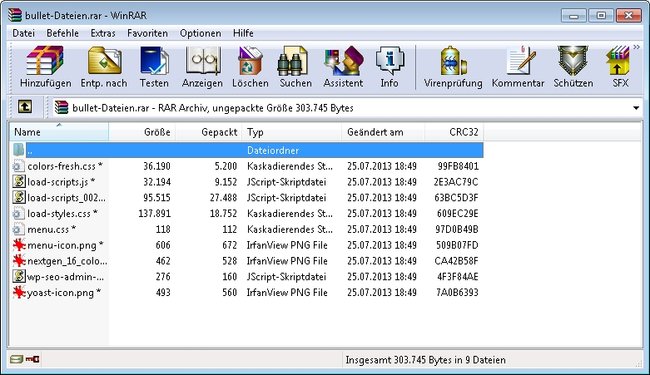650x375 pixels.
Task: Click the colors-fresh.css file icon
Action: click(18, 166)
